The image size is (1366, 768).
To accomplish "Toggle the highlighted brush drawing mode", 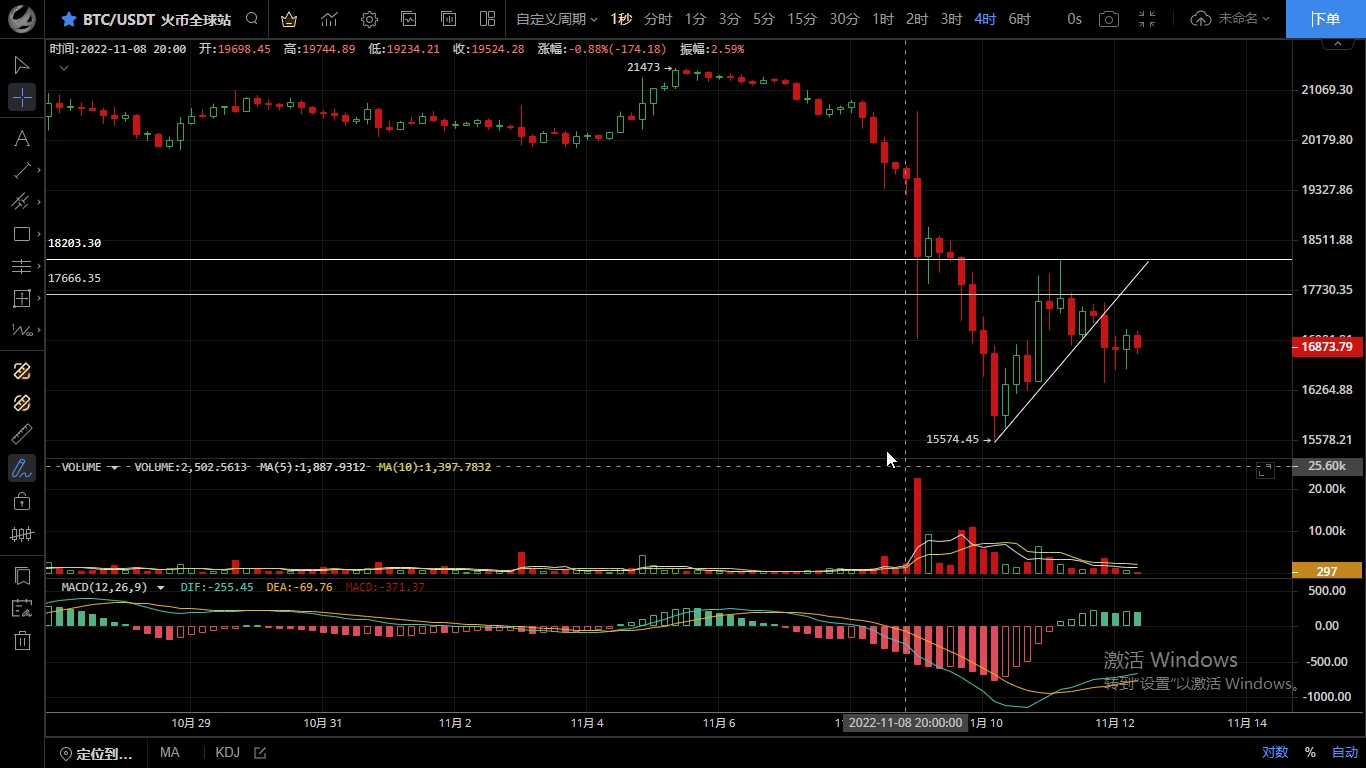I will [x=22, y=467].
